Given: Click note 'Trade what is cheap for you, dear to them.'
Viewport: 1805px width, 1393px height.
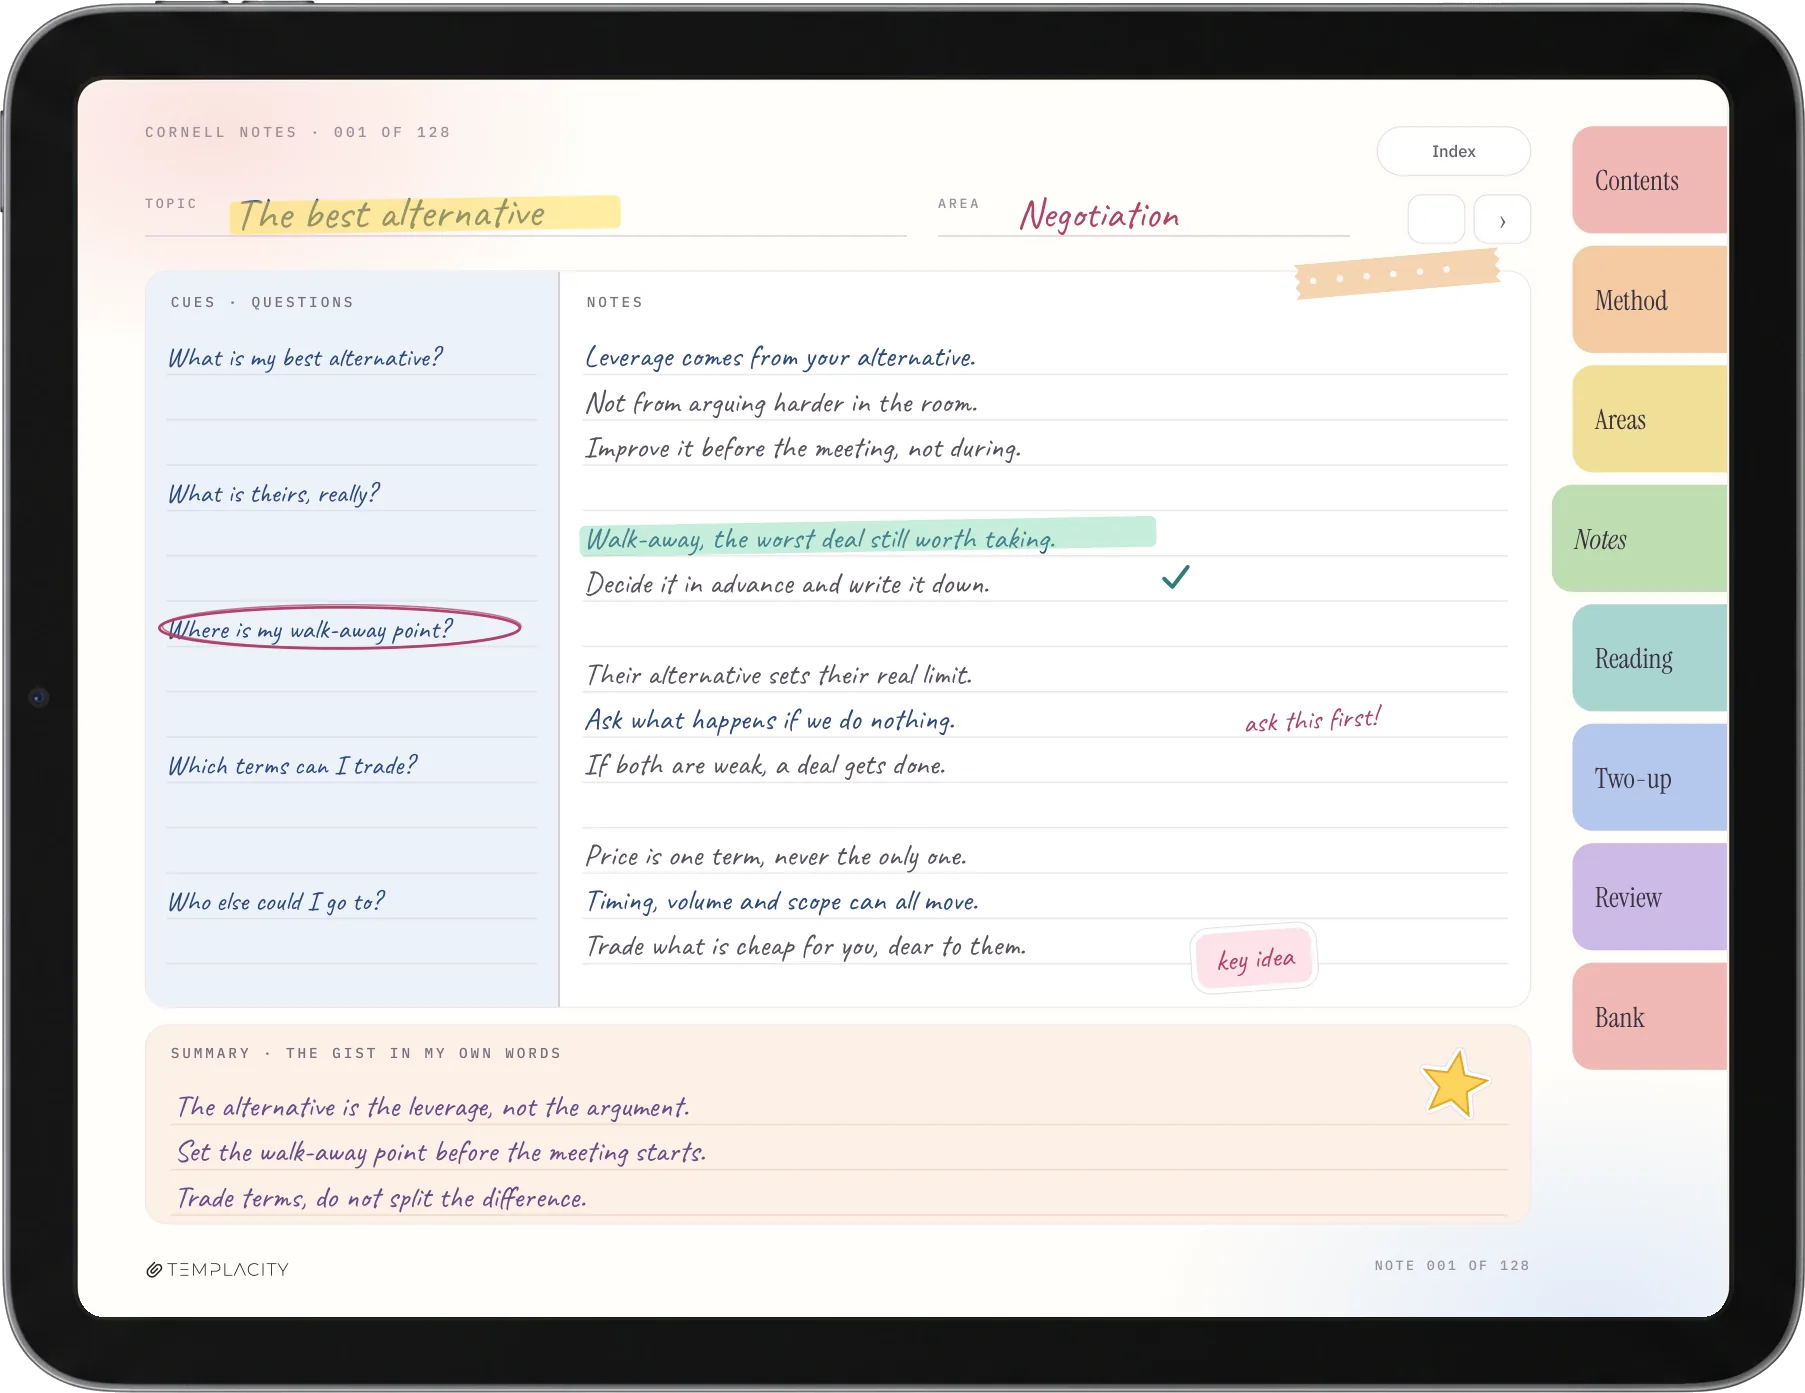Looking at the screenshot, I should [x=806, y=947].
